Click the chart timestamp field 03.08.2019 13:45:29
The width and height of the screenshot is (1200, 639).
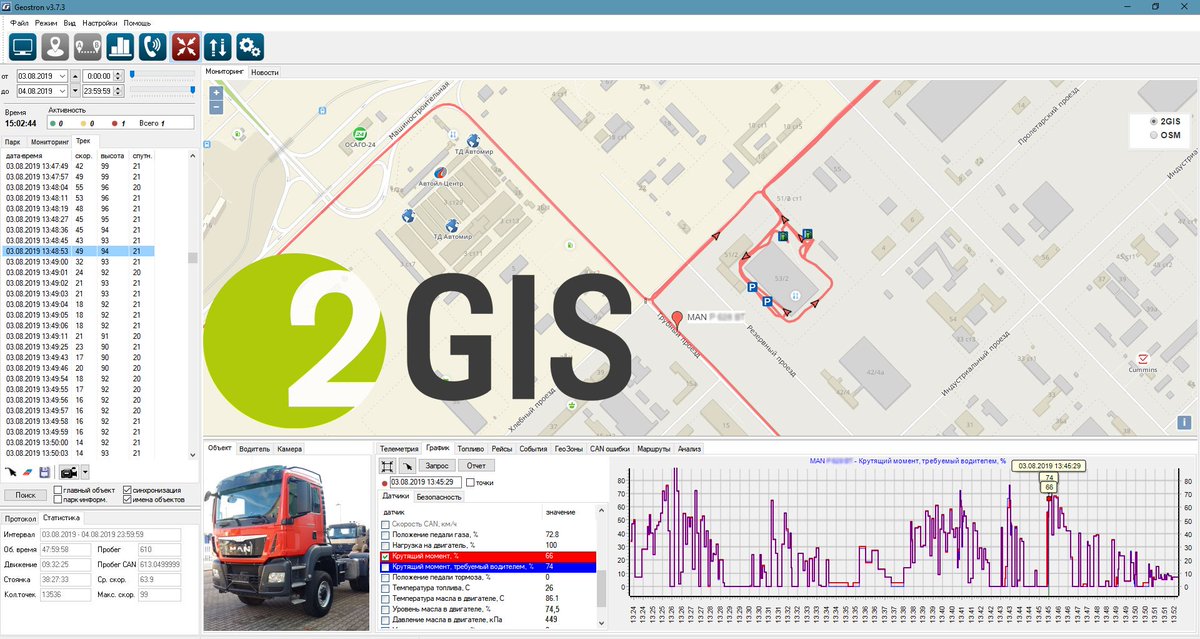tap(427, 483)
